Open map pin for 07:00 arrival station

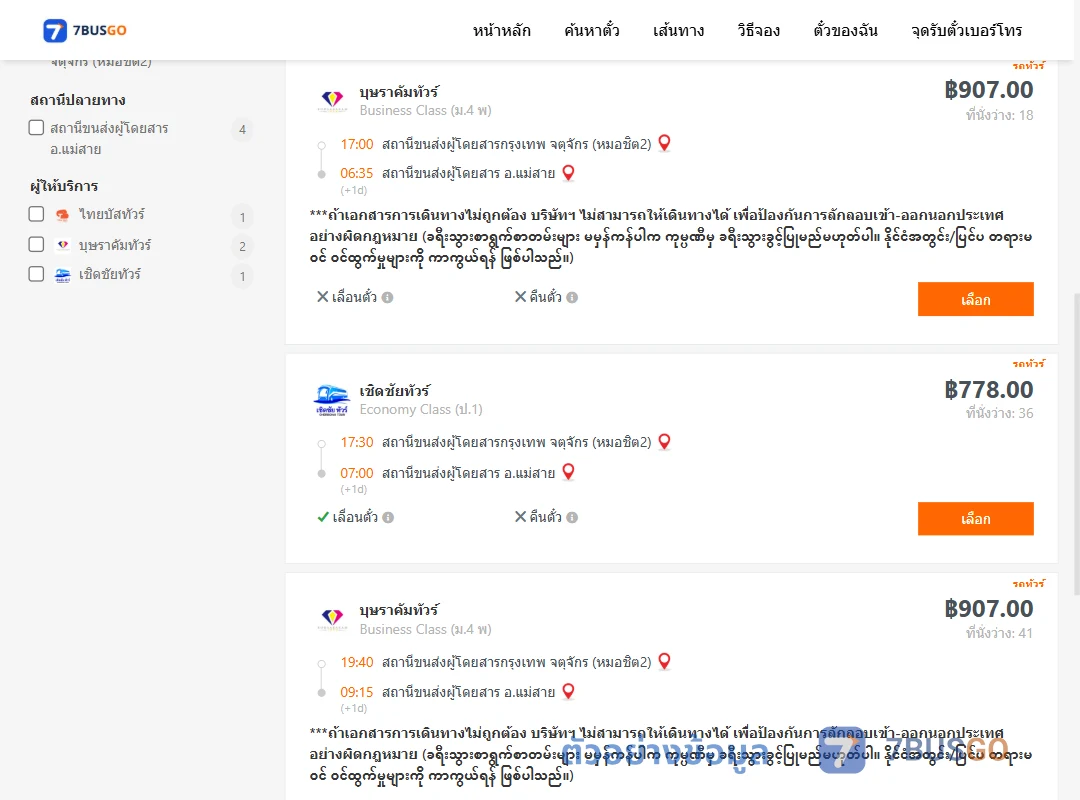pyautogui.click(x=568, y=471)
